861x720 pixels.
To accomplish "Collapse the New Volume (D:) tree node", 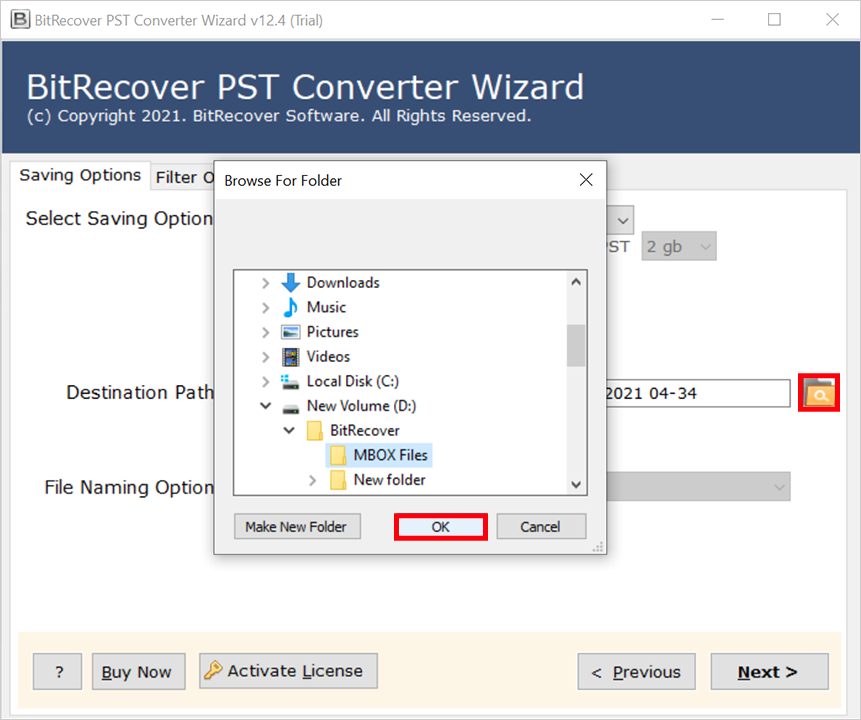I will tap(265, 406).
